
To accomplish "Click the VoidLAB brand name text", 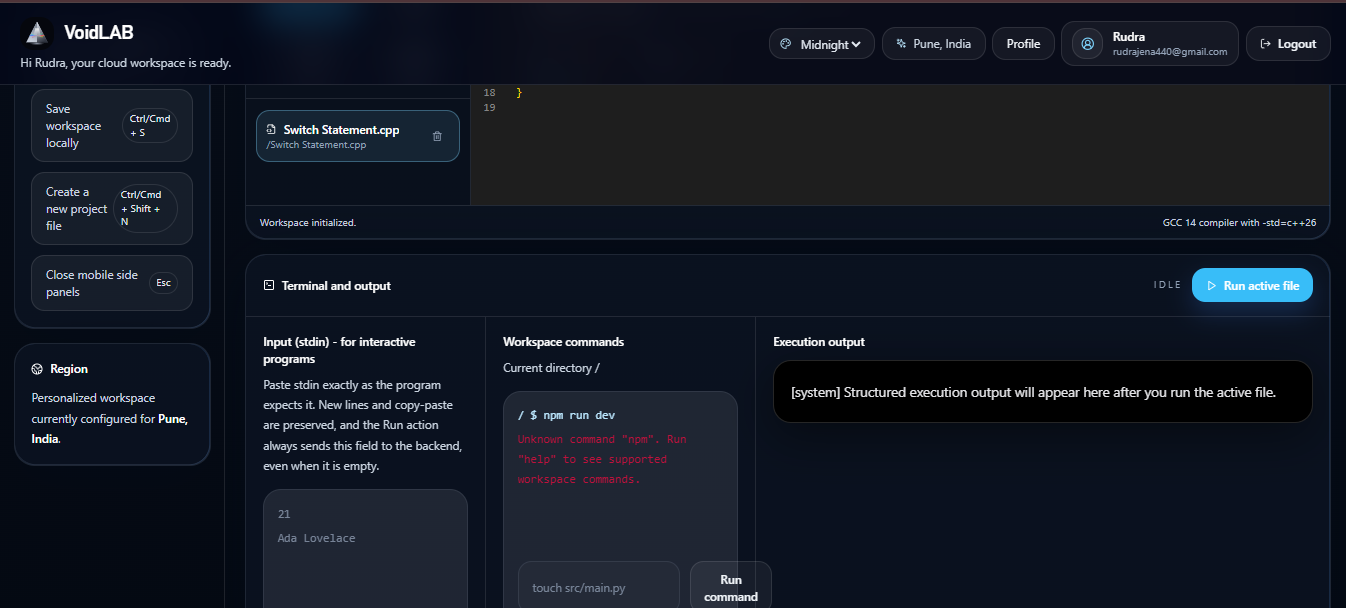I will (99, 32).
